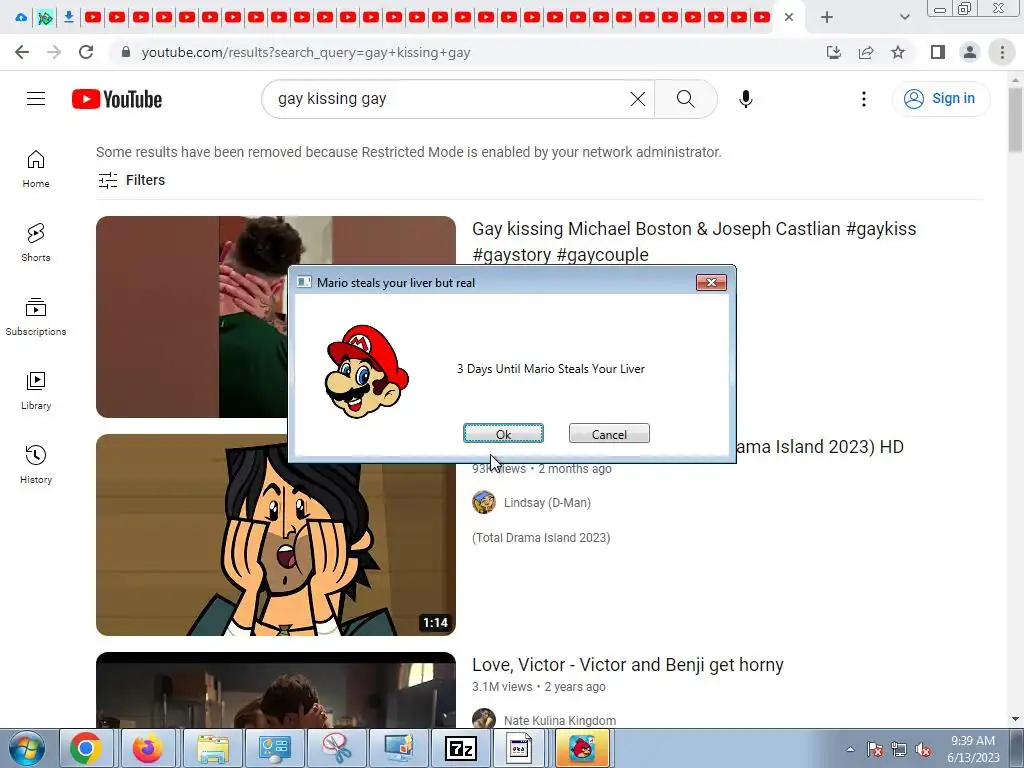Open the taskbar clock and date
This screenshot has height=768, width=1024.
click(x=973, y=749)
